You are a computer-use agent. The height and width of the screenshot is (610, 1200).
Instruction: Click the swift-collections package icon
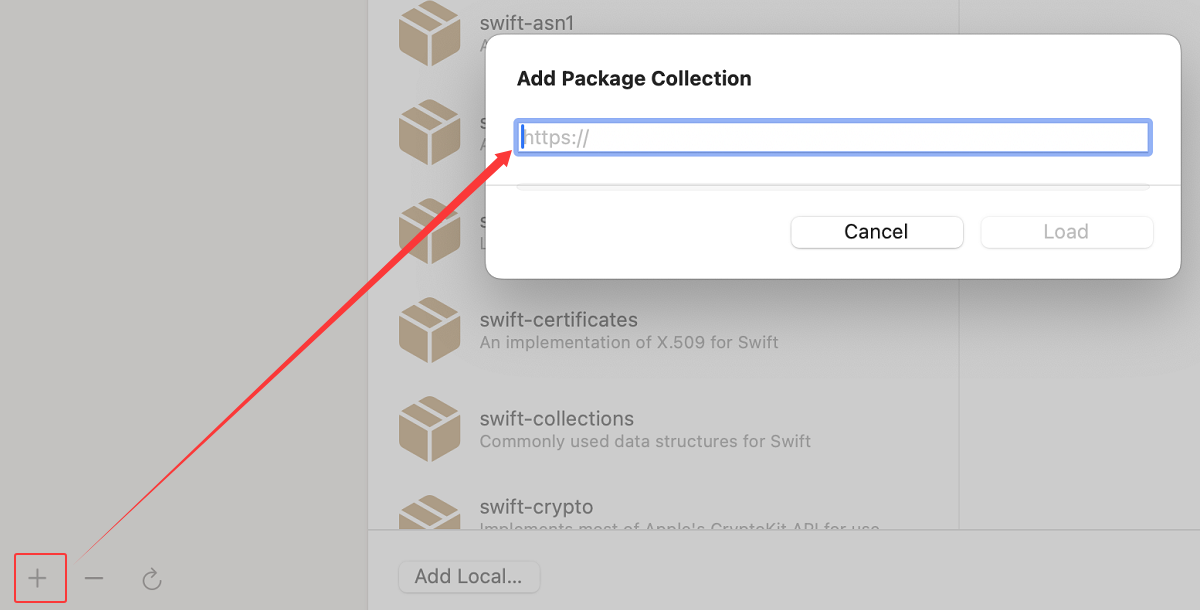pyautogui.click(x=429, y=429)
